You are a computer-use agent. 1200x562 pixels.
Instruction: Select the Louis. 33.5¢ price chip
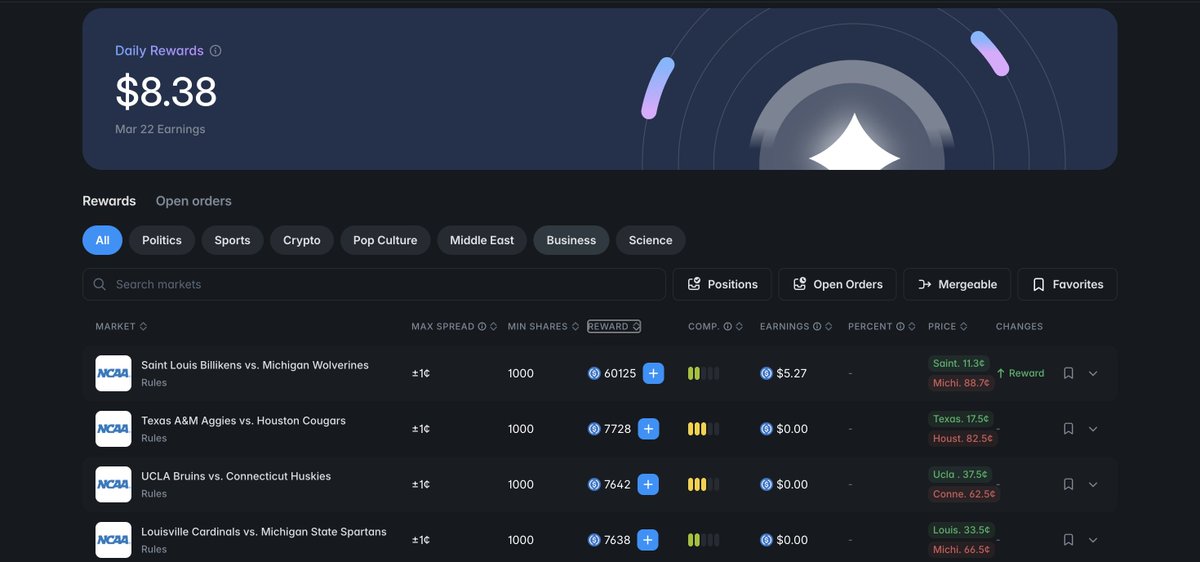(x=960, y=530)
